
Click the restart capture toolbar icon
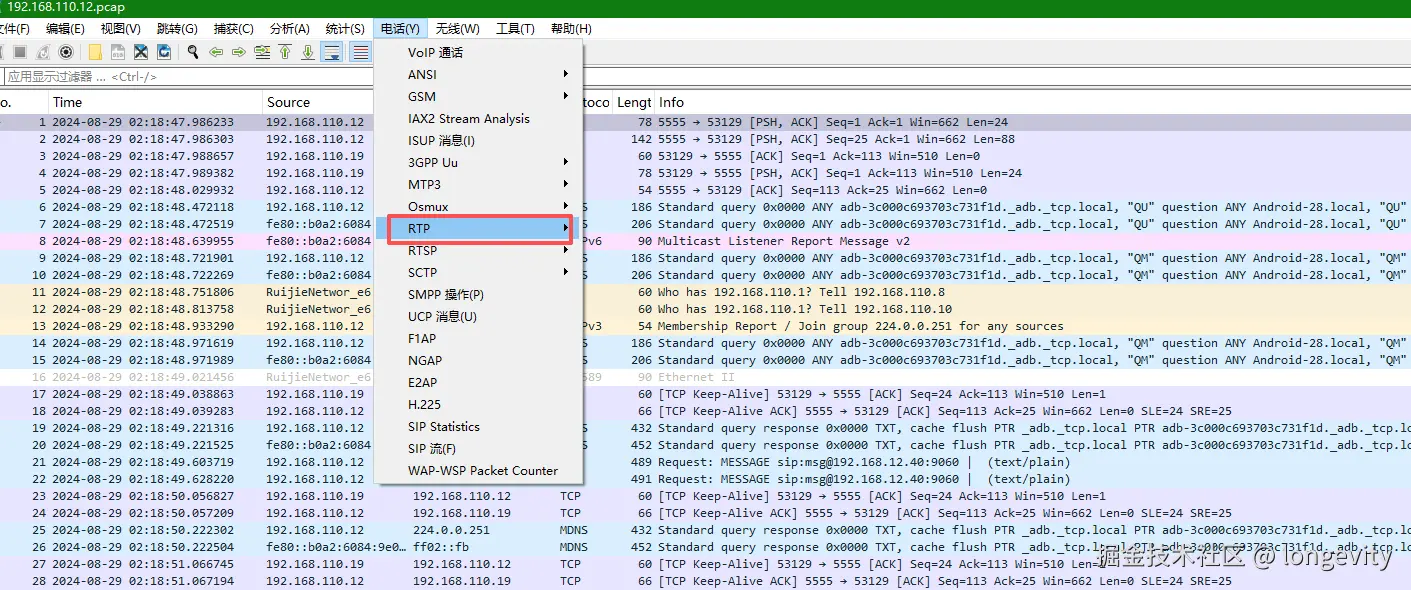click(43, 52)
